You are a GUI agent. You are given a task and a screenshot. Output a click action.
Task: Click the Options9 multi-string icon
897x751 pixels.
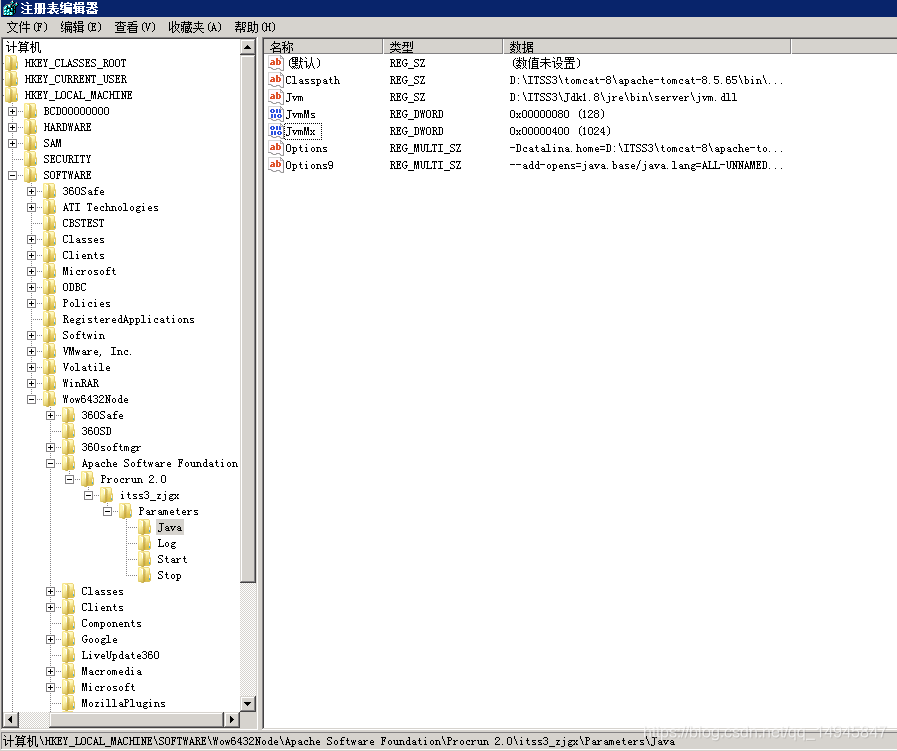[x=276, y=165]
